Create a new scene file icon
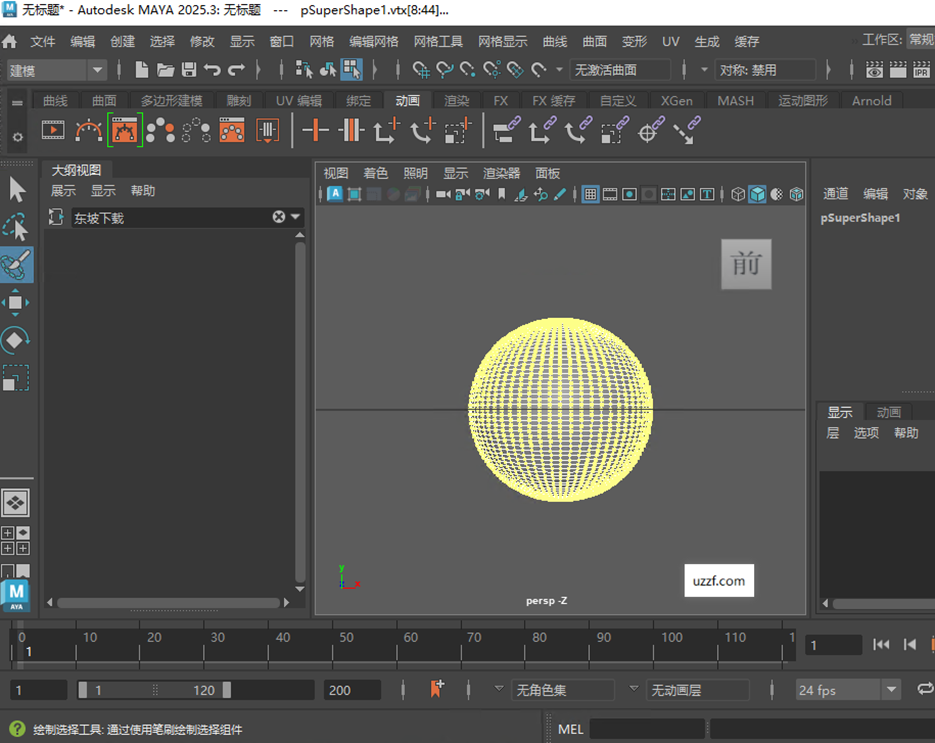The height and width of the screenshot is (743, 935). (141, 70)
